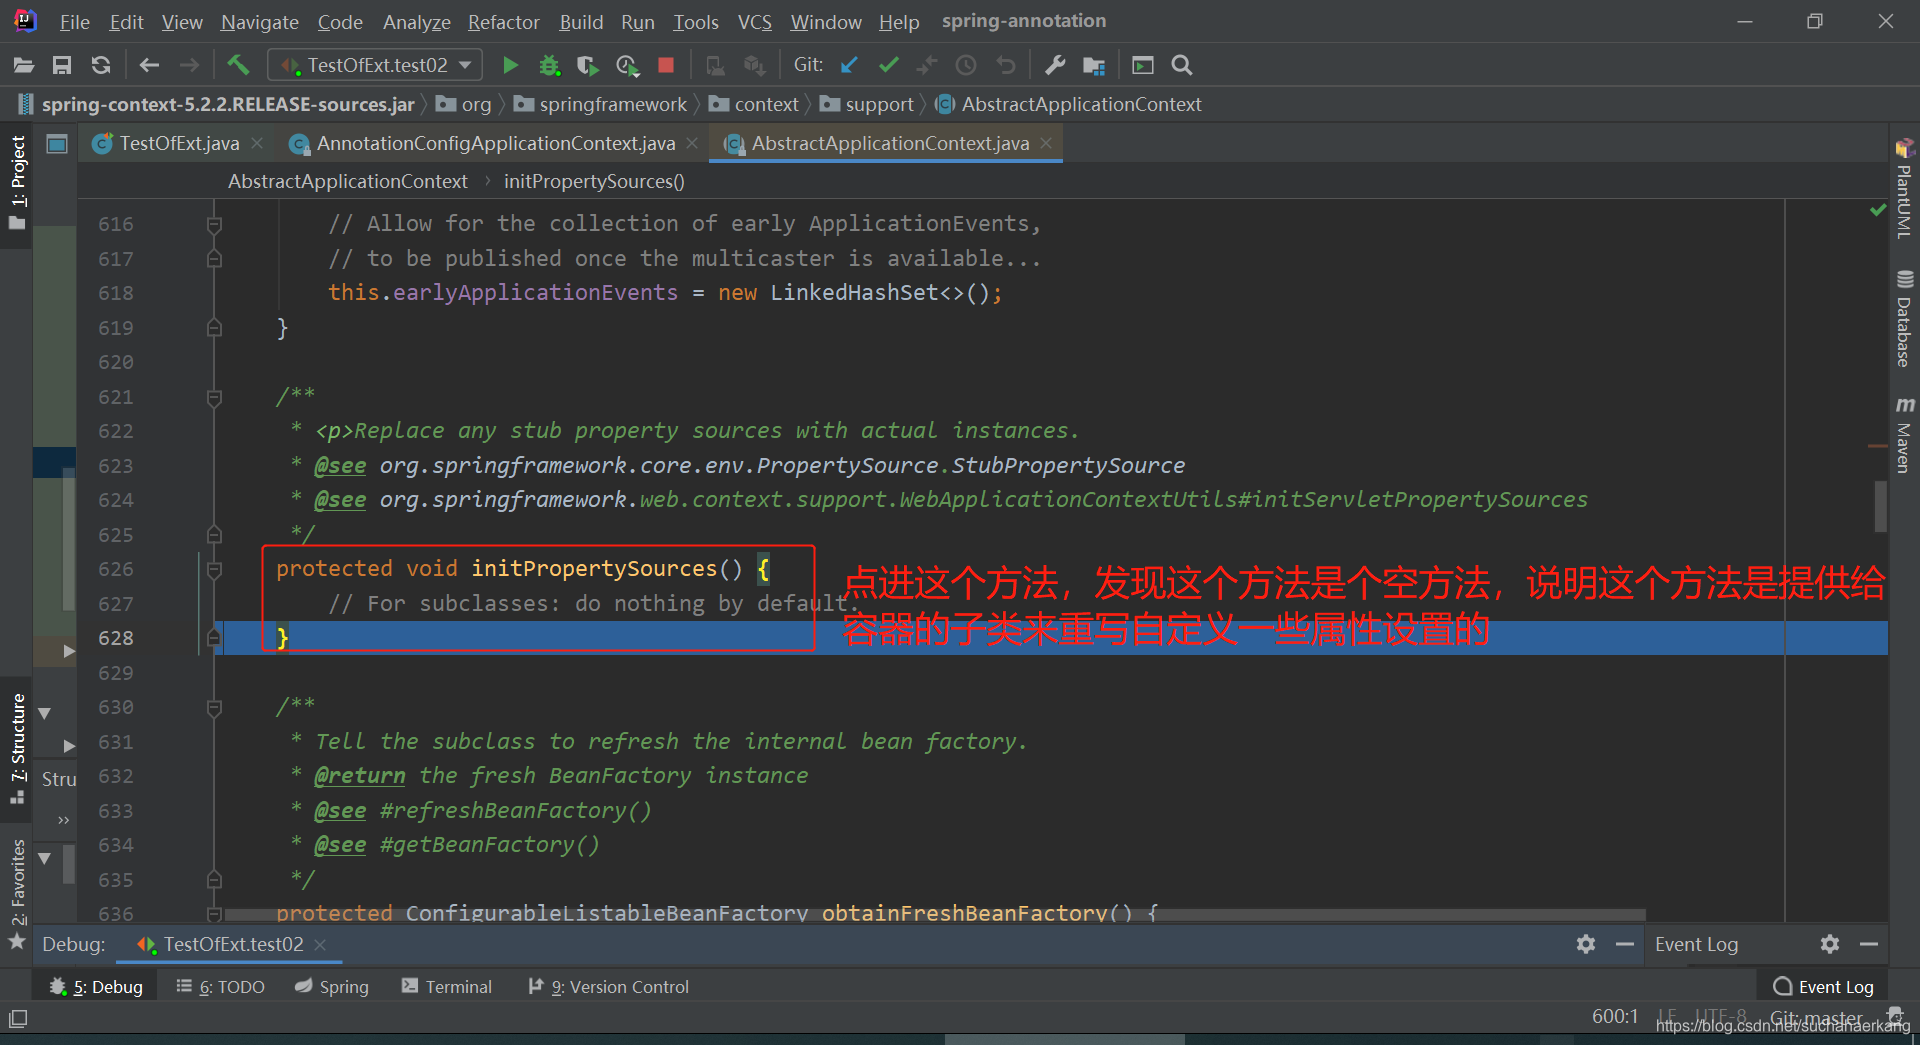Click the tool windows toggle icon in status bar
1920x1045 pixels.
click(18, 1019)
